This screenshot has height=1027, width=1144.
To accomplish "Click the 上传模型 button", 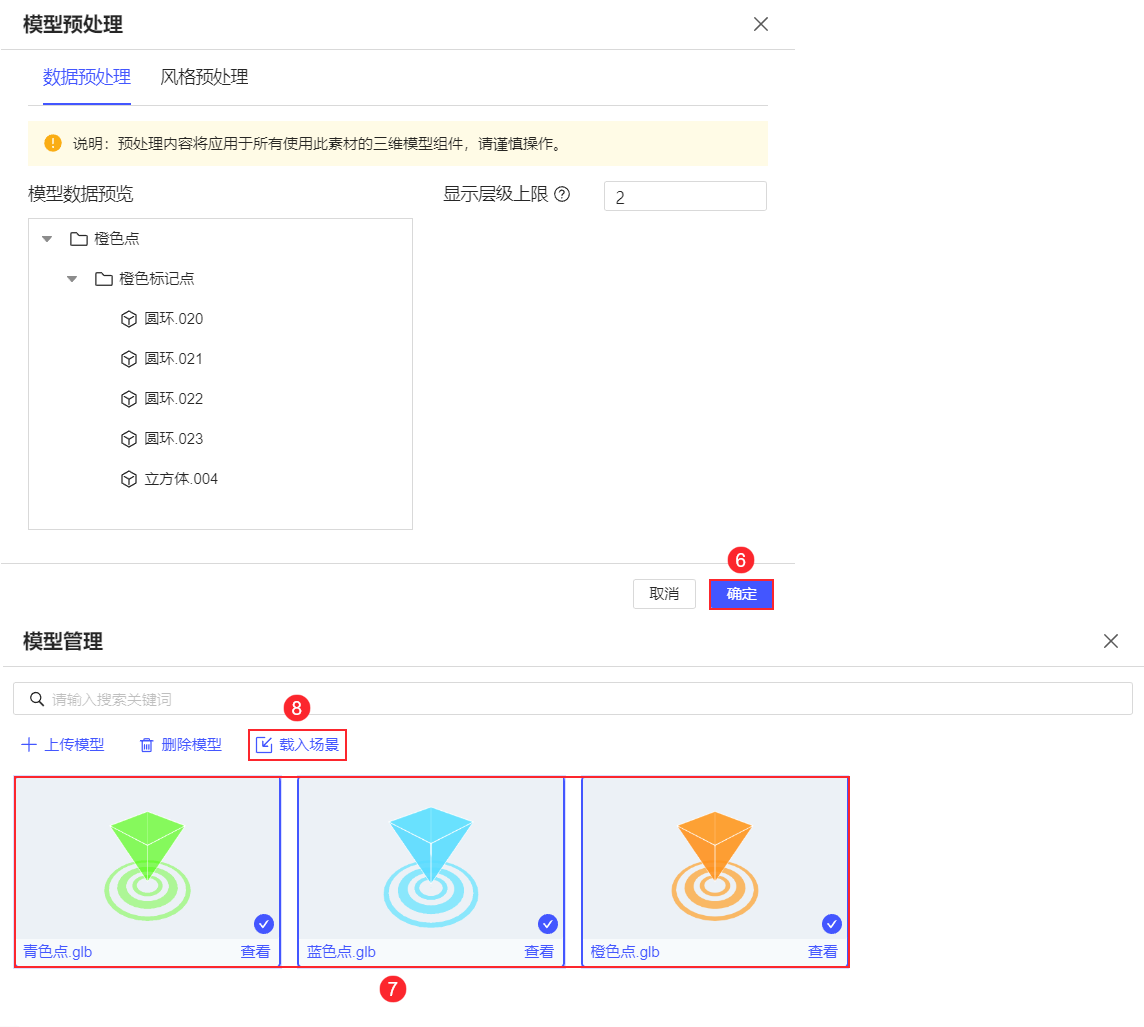I will 63,745.
